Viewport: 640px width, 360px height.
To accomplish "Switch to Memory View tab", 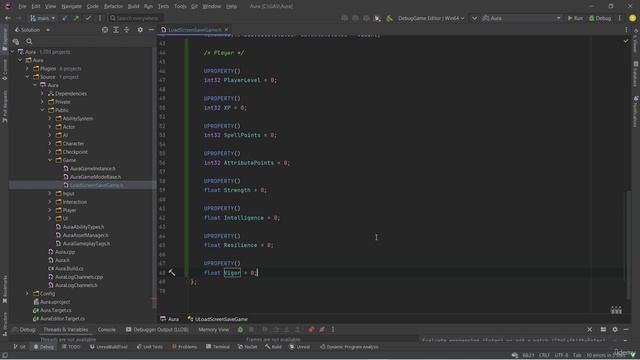I will 213,330.
